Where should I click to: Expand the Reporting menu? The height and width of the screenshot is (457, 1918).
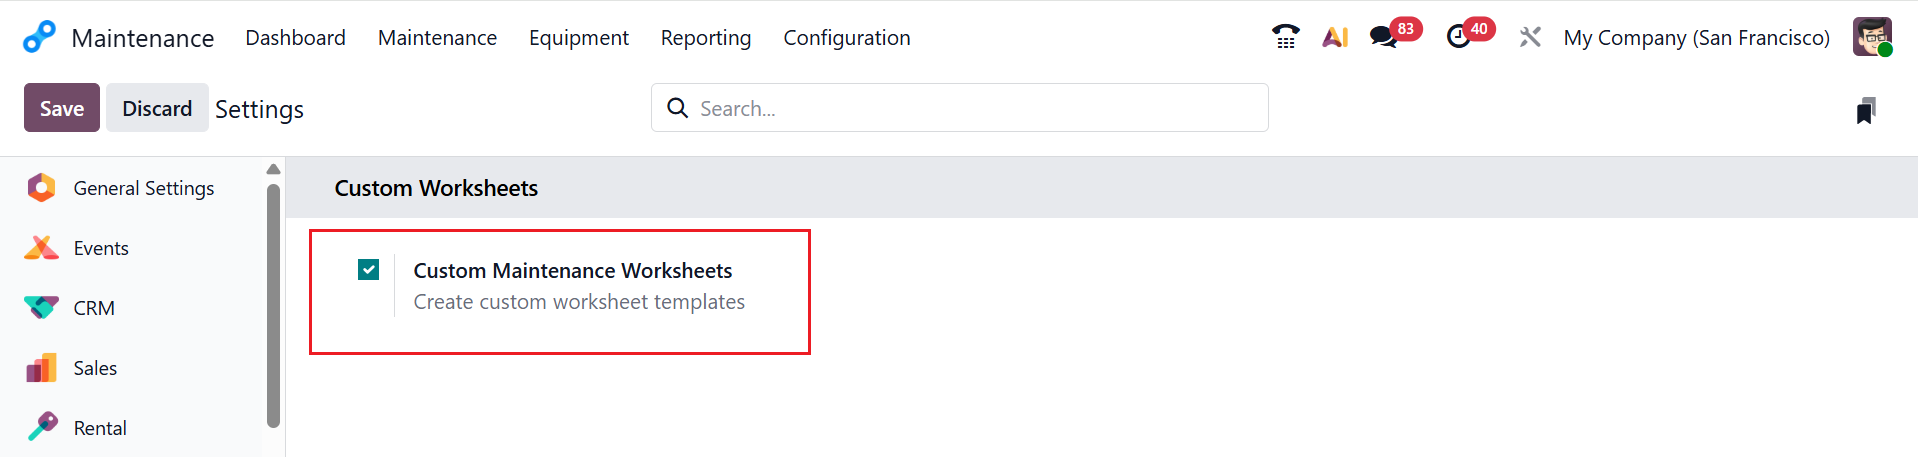pyautogui.click(x=705, y=38)
